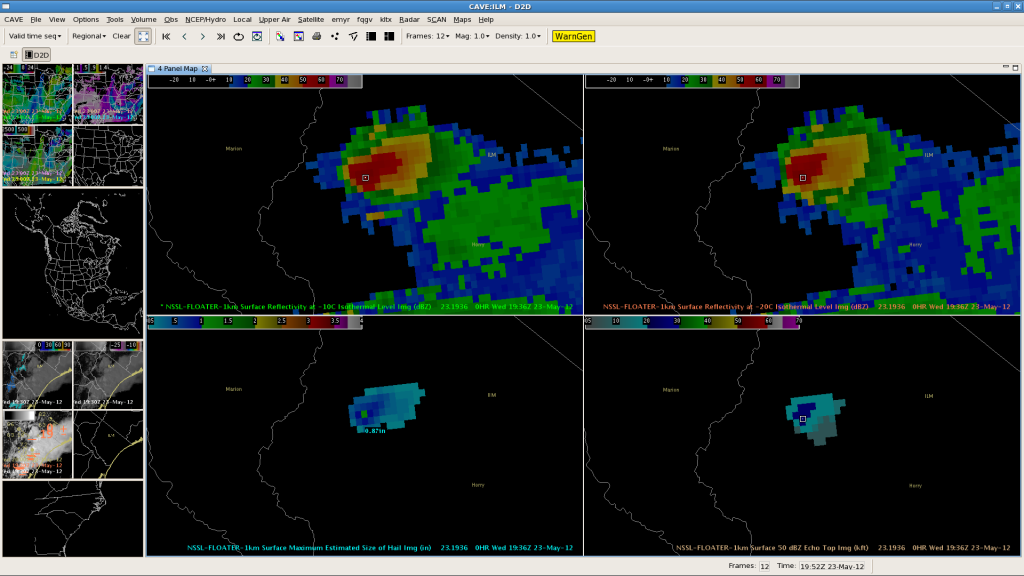Step forward one frame
This screenshot has width=1024, height=576.
tap(202, 36)
